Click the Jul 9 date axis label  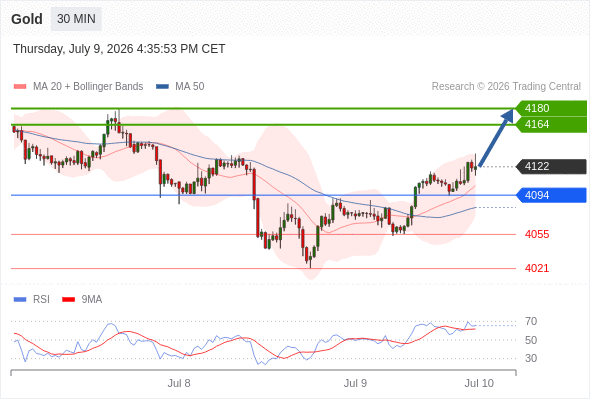coord(355,383)
